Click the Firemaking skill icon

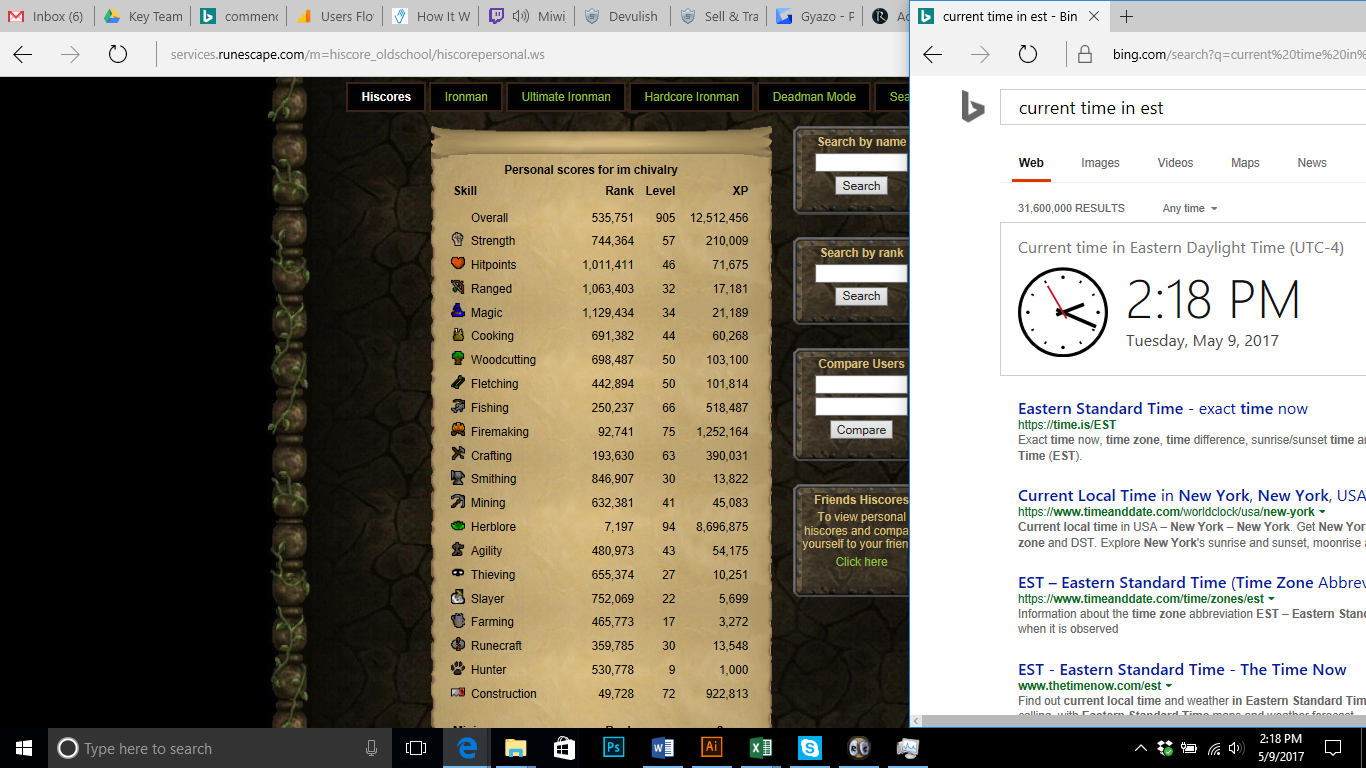coord(458,431)
